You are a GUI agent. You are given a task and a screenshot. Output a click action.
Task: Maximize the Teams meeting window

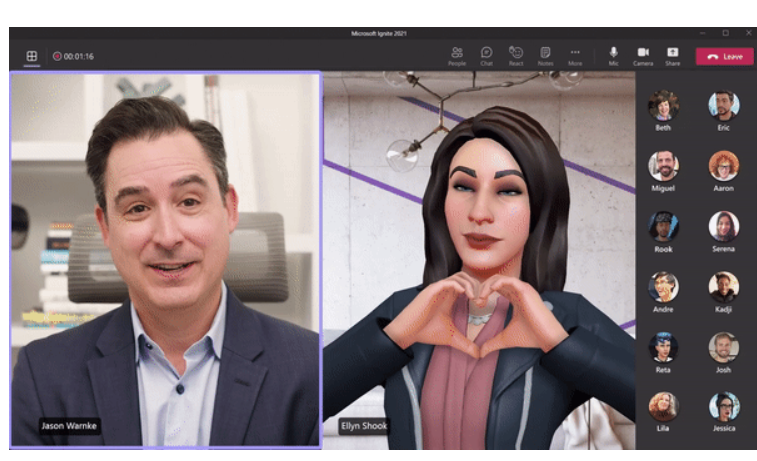click(x=726, y=33)
